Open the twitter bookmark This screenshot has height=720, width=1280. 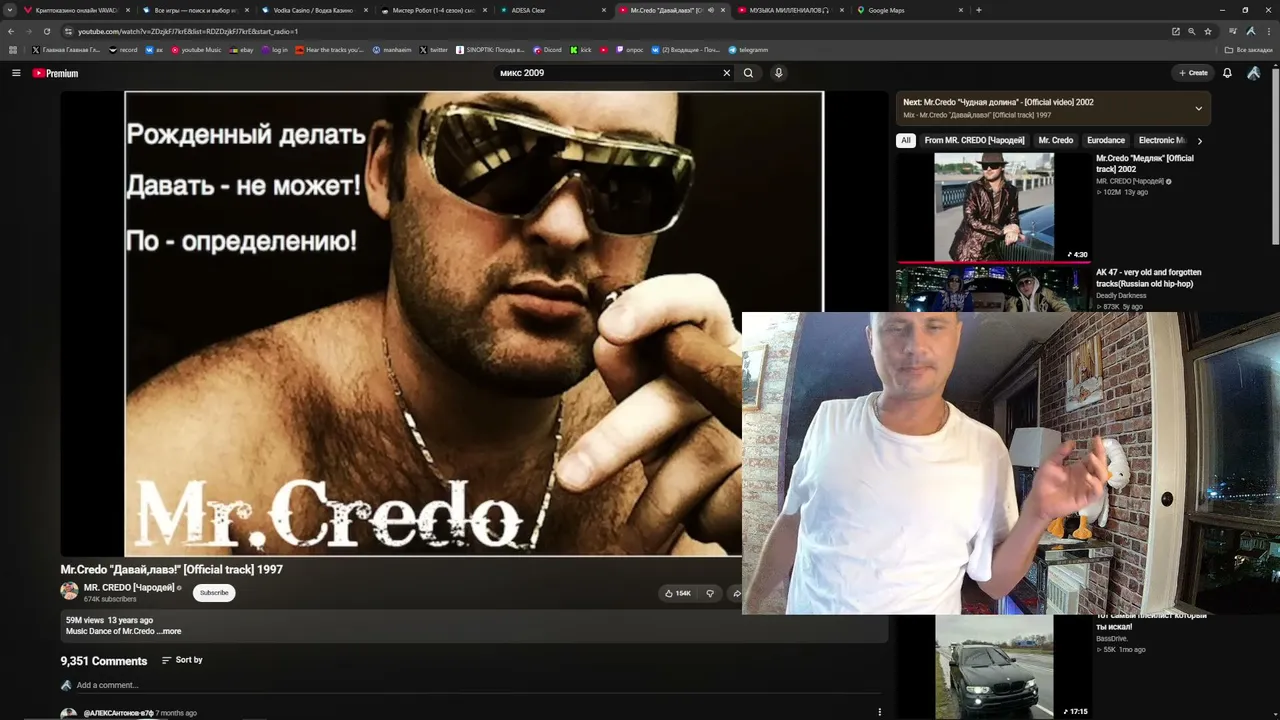coord(433,49)
